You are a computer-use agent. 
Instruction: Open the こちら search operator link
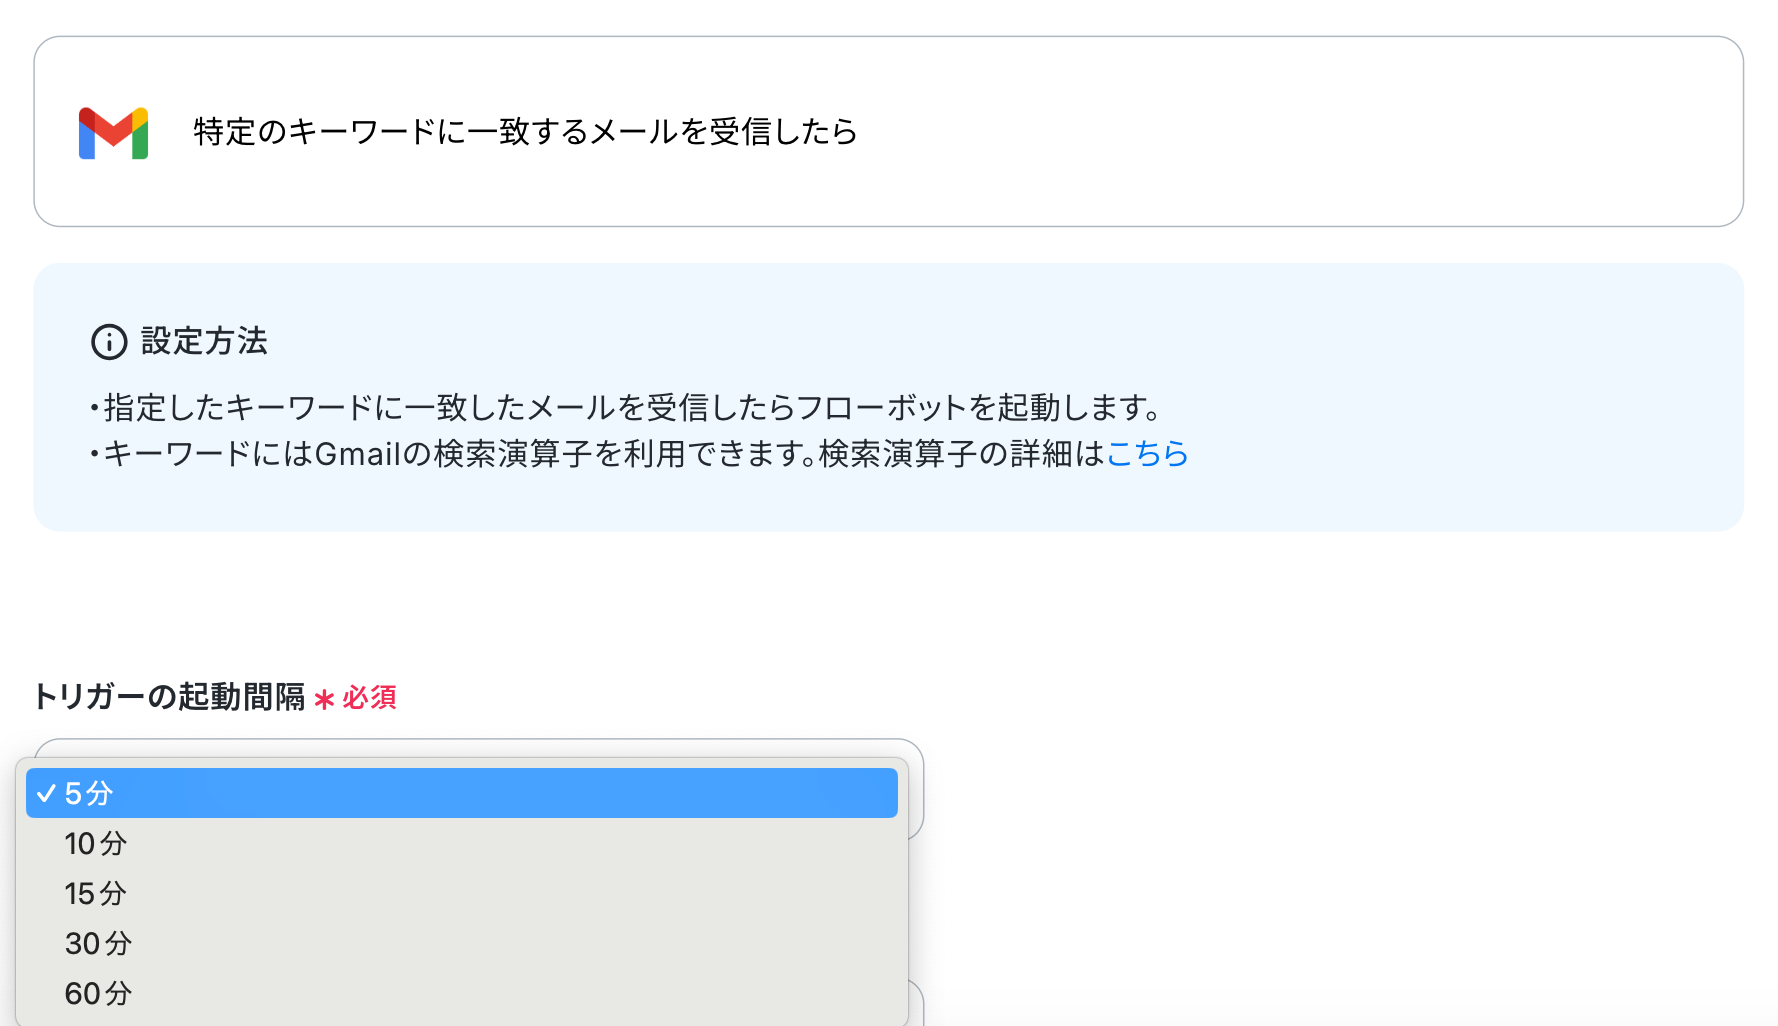pos(1147,454)
